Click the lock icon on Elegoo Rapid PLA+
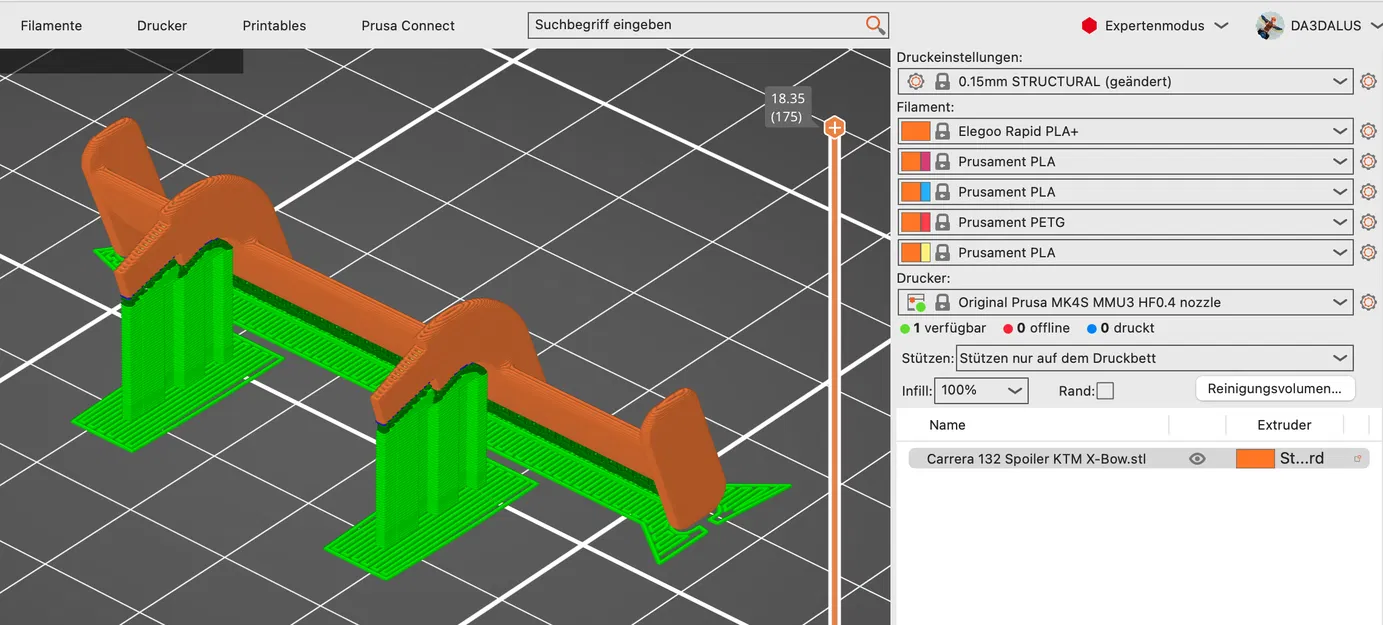The height and width of the screenshot is (625, 1383). [x=942, y=131]
